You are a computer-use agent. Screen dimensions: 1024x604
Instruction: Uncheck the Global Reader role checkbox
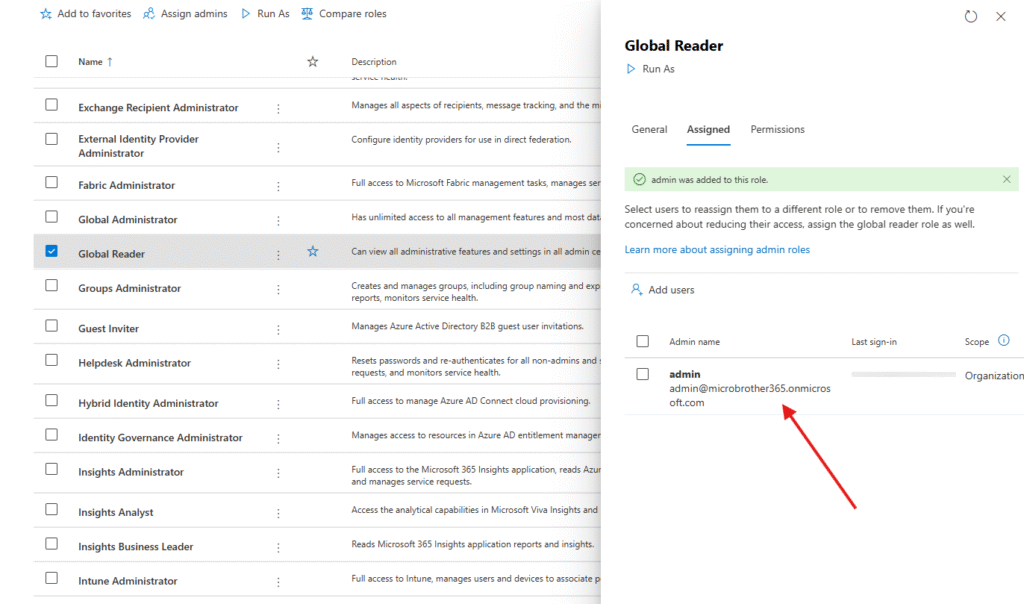[52, 251]
